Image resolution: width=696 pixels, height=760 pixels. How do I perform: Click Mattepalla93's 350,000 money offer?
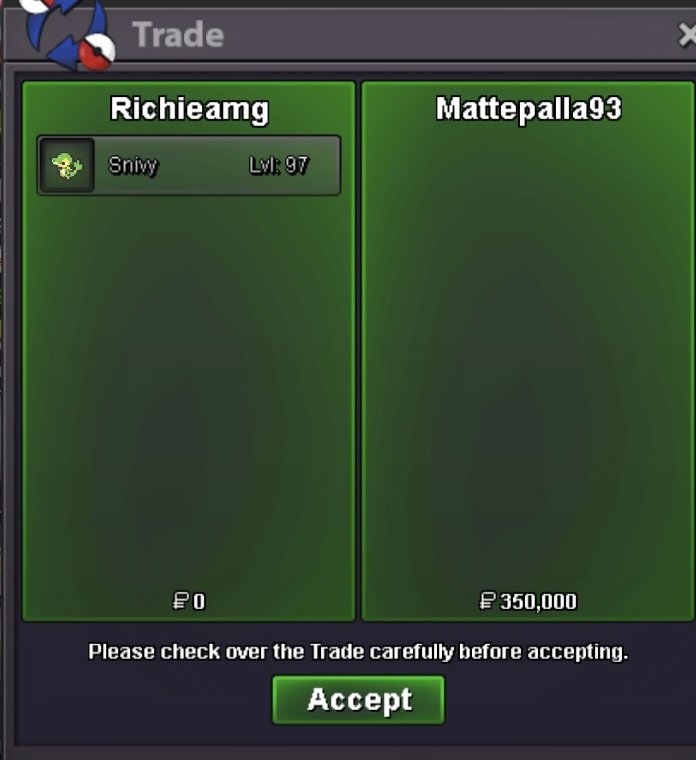pyautogui.click(x=538, y=602)
